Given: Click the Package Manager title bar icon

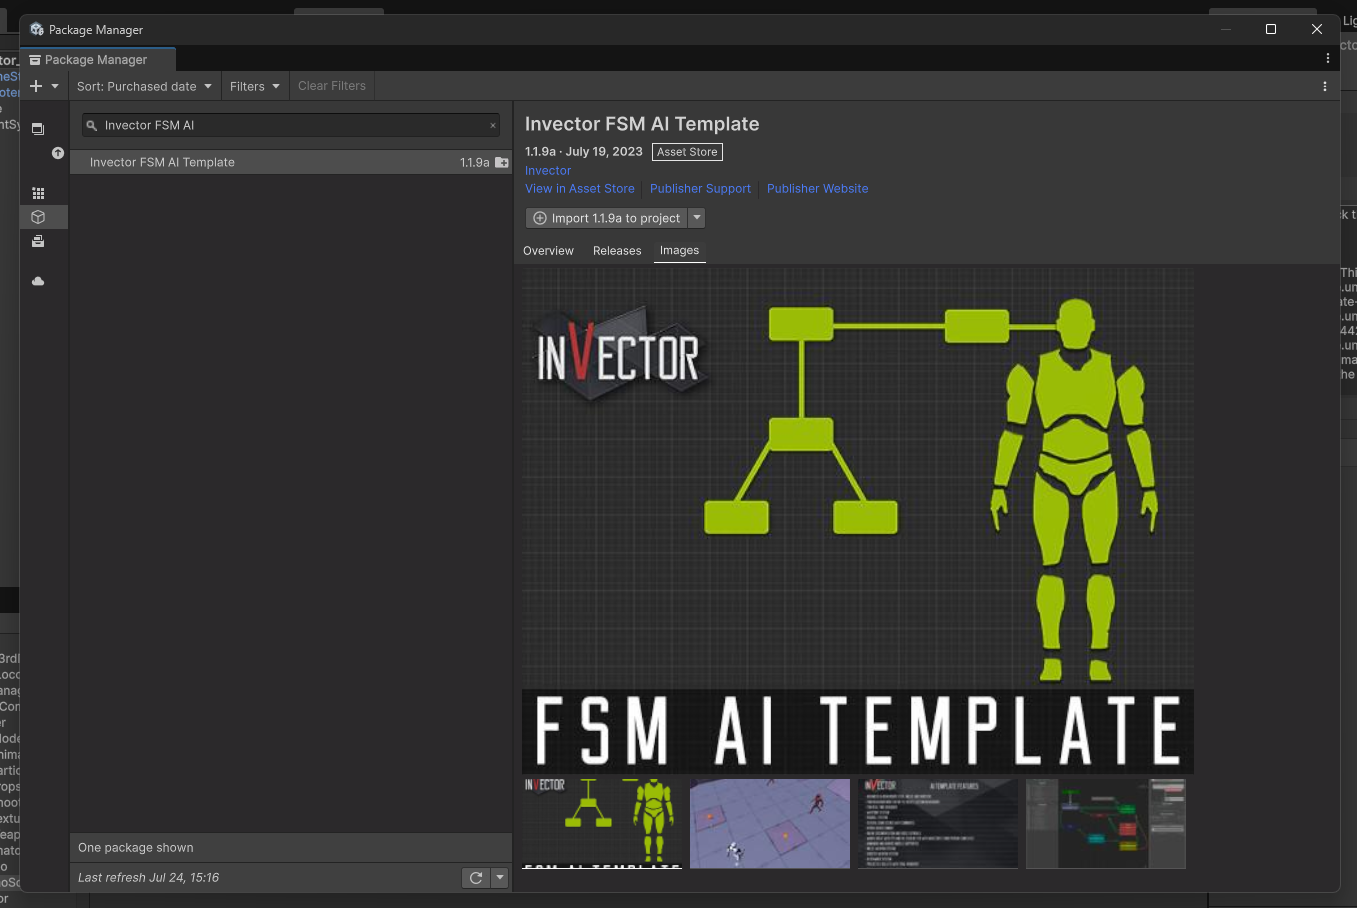Looking at the screenshot, I should [x=37, y=29].
